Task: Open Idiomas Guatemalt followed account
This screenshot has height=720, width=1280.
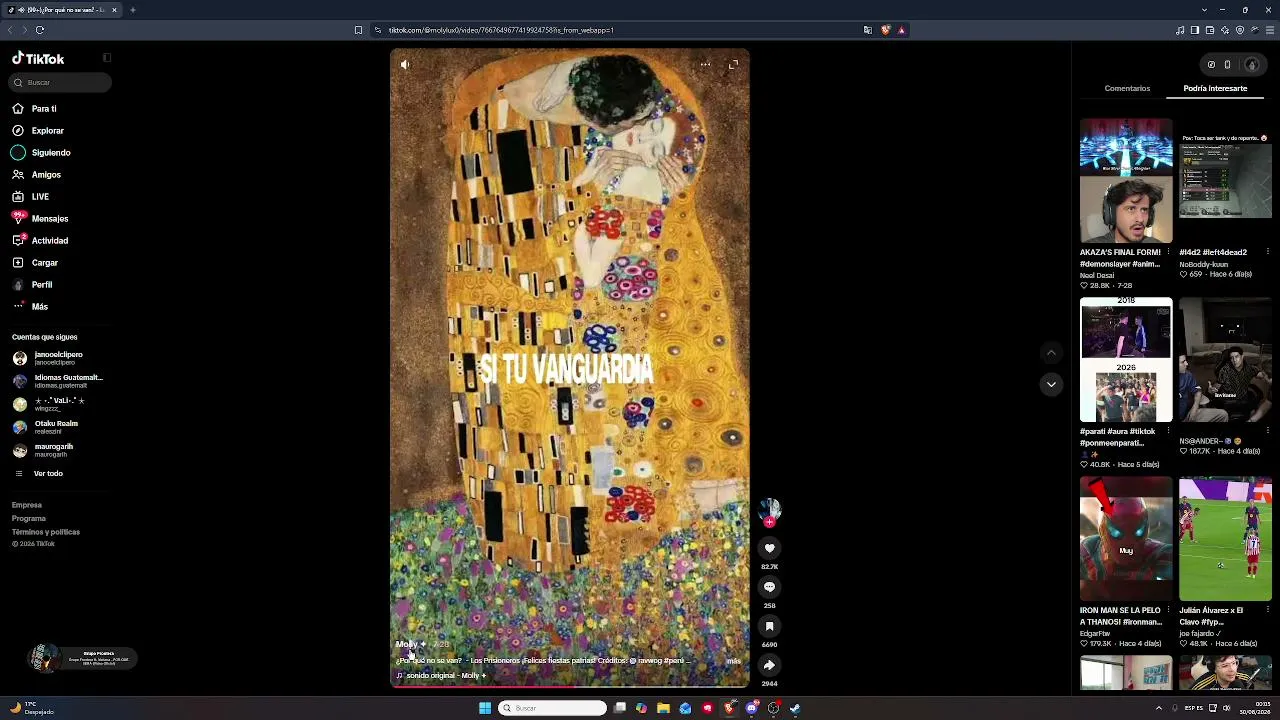Action: (x=60, y=381)
